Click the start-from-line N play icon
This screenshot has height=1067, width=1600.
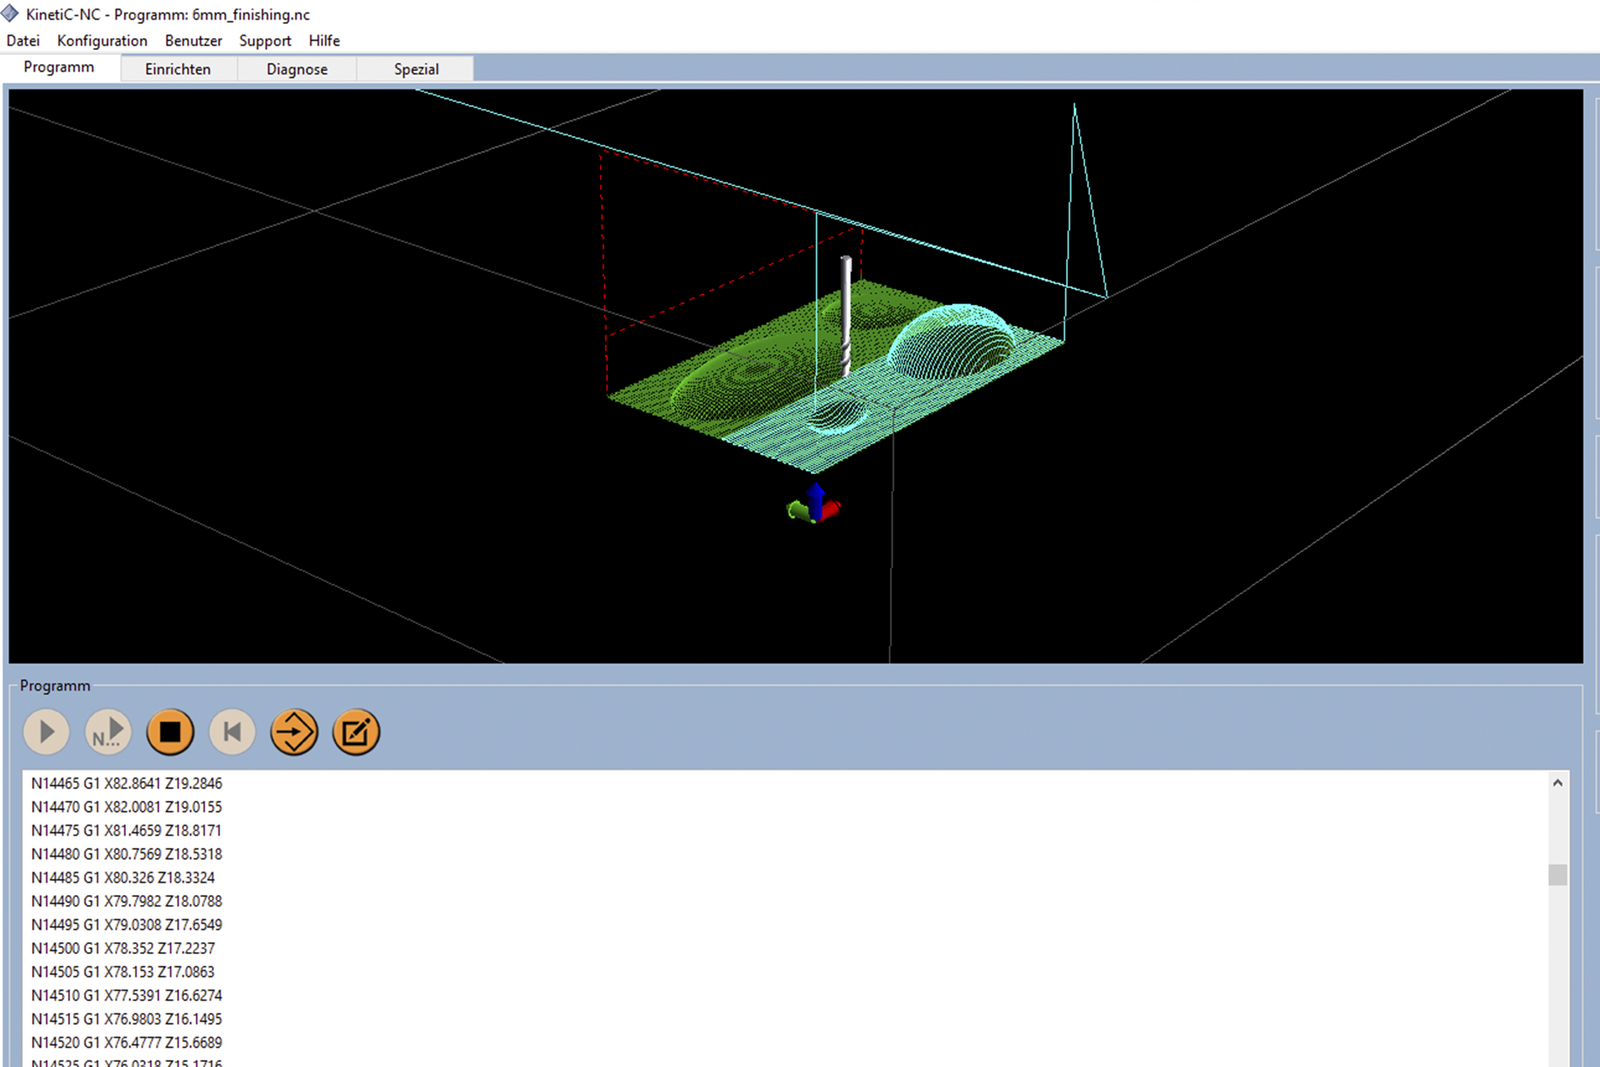click(108, 732)
